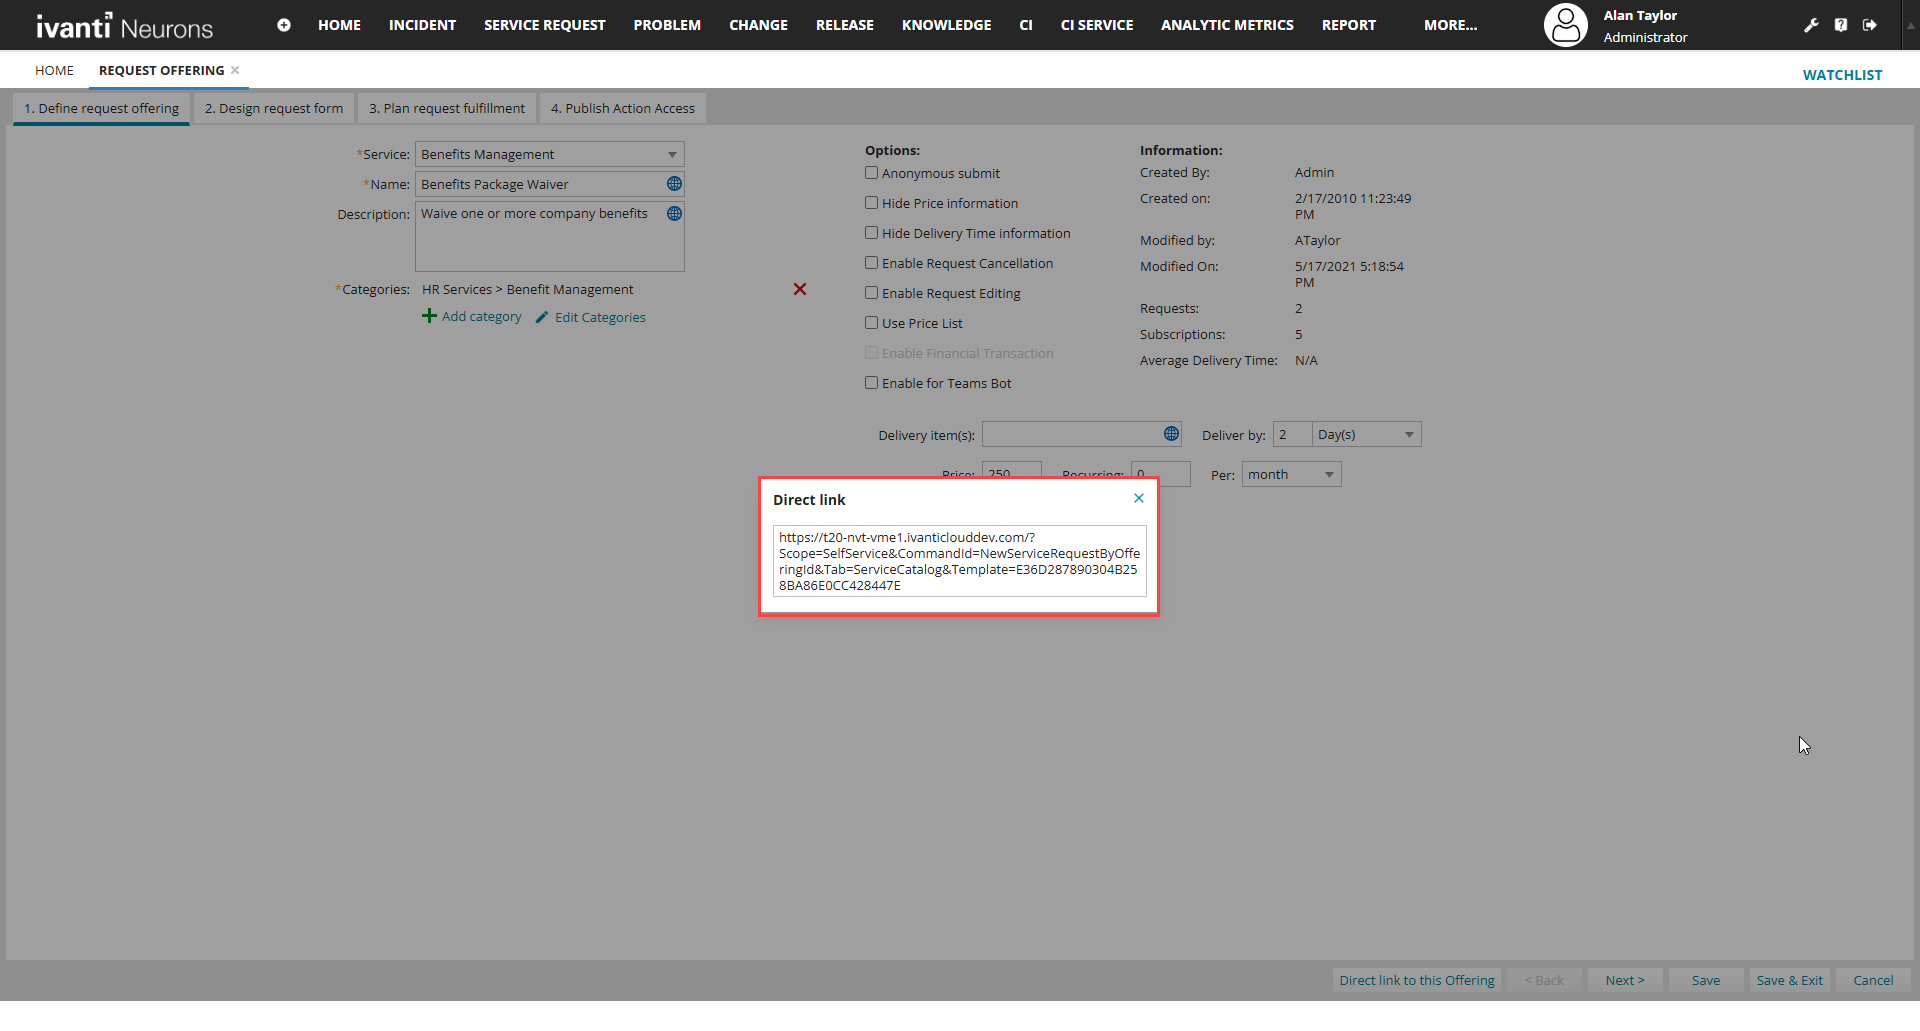
Task: Open the KNOWLEDGE menu item
Action: (946, 25)
